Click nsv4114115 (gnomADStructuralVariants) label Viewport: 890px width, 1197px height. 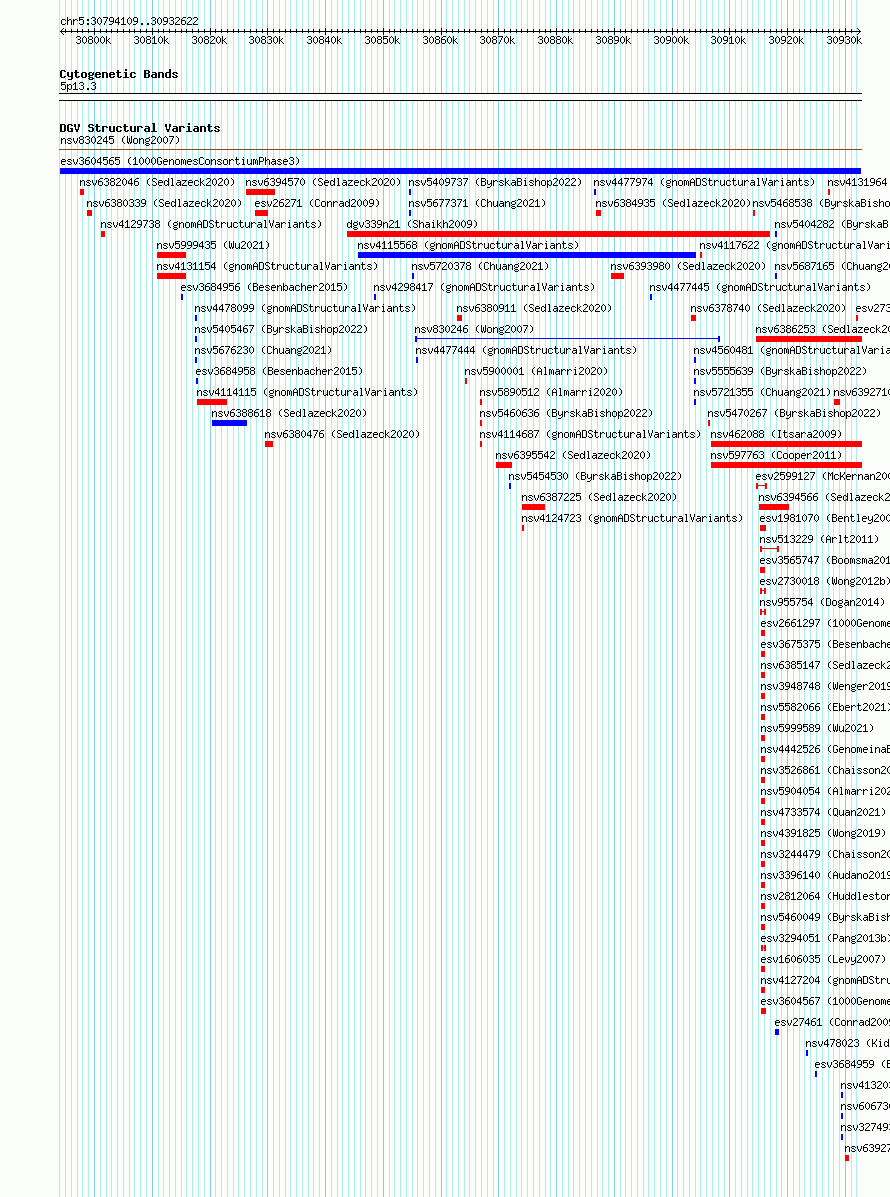(x=308, y=392)
